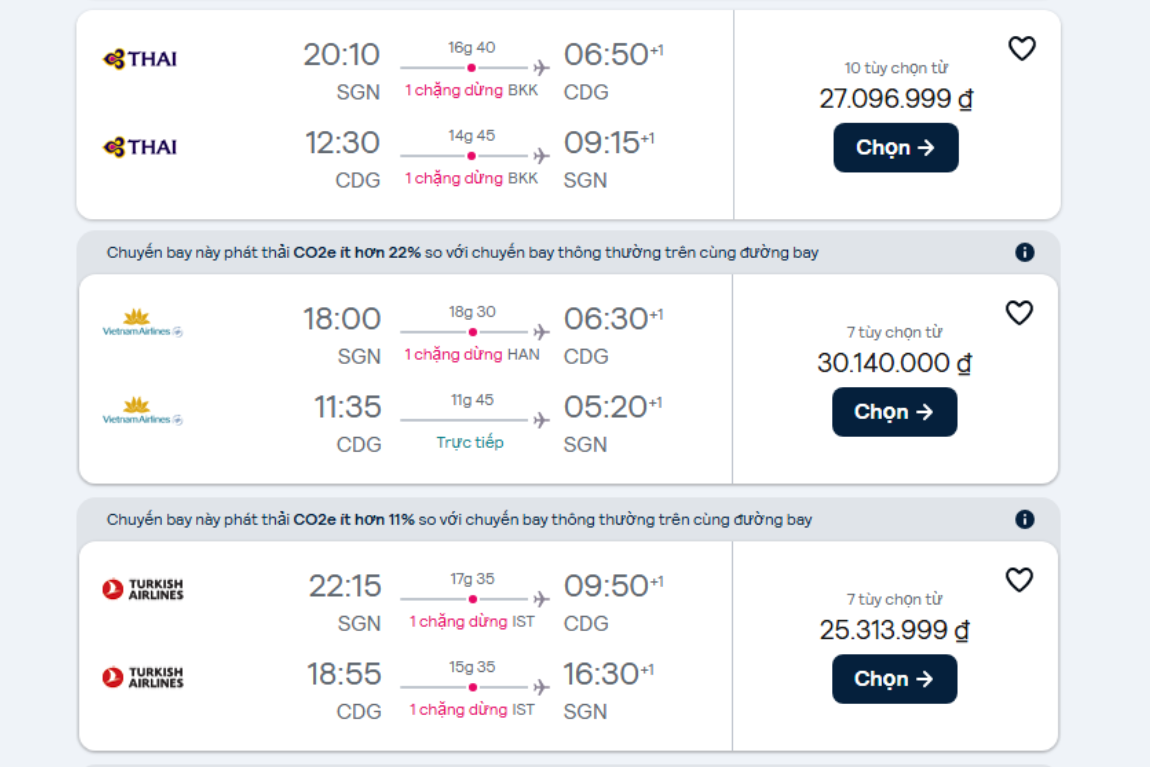Open '10 tùy chọn từ' price options
Screen dimensions: 1150x767
(x=896, y=68)
